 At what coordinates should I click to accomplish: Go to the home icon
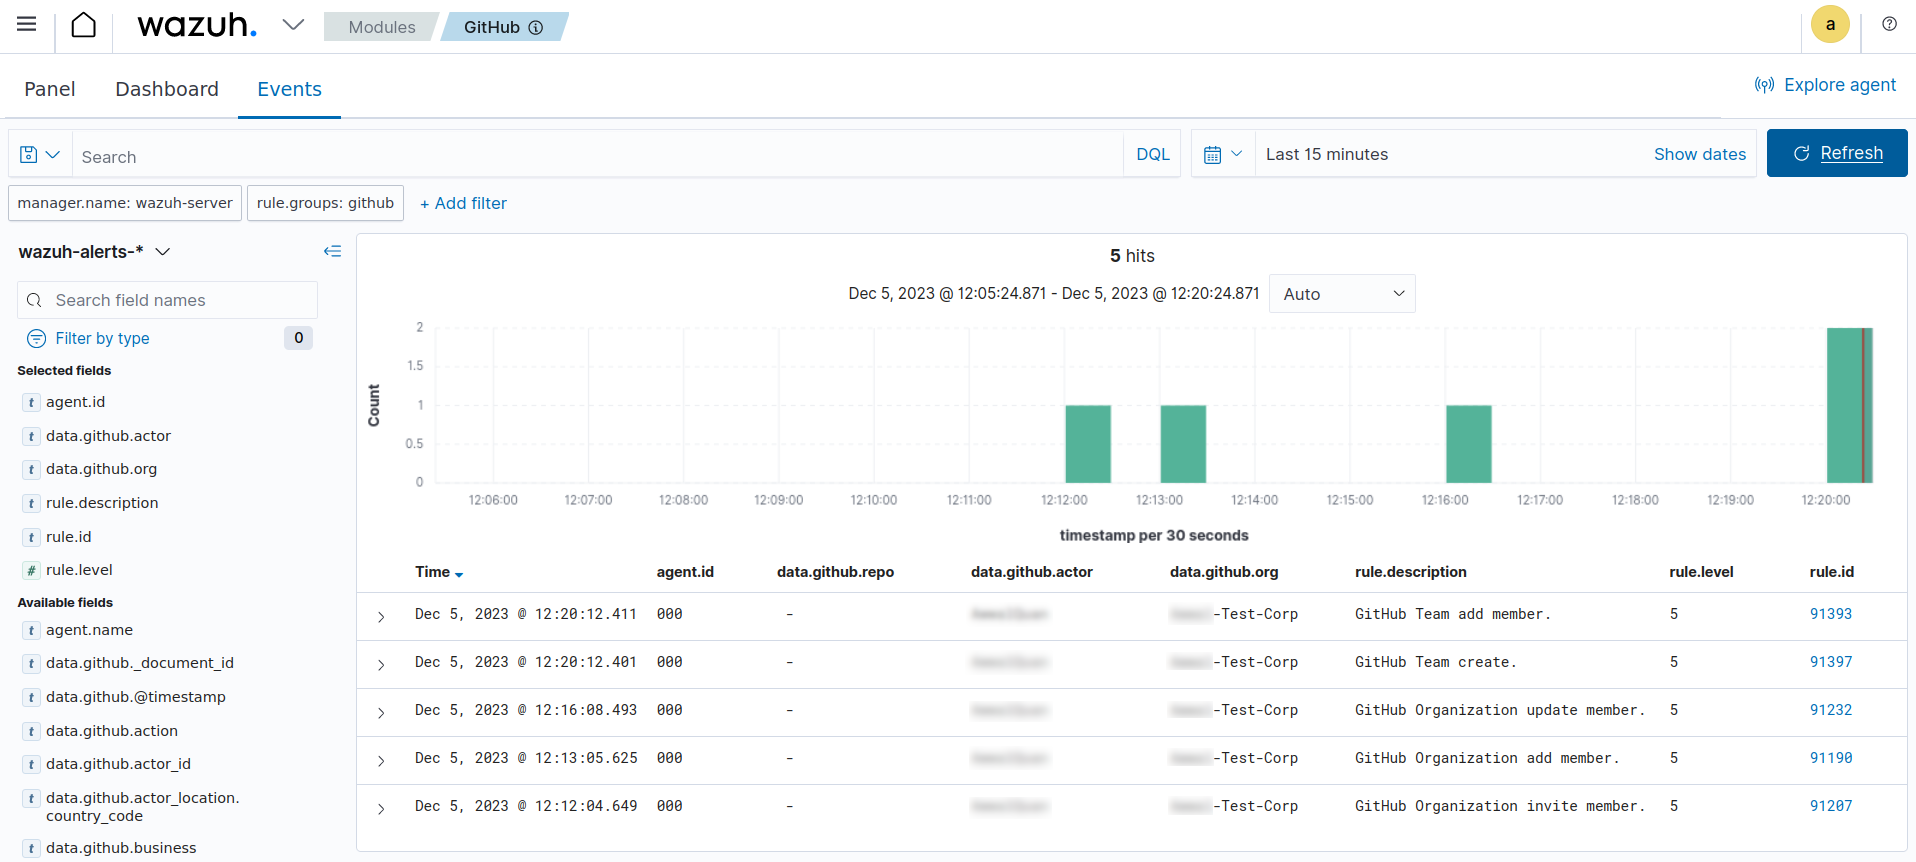tap(84, 25)
